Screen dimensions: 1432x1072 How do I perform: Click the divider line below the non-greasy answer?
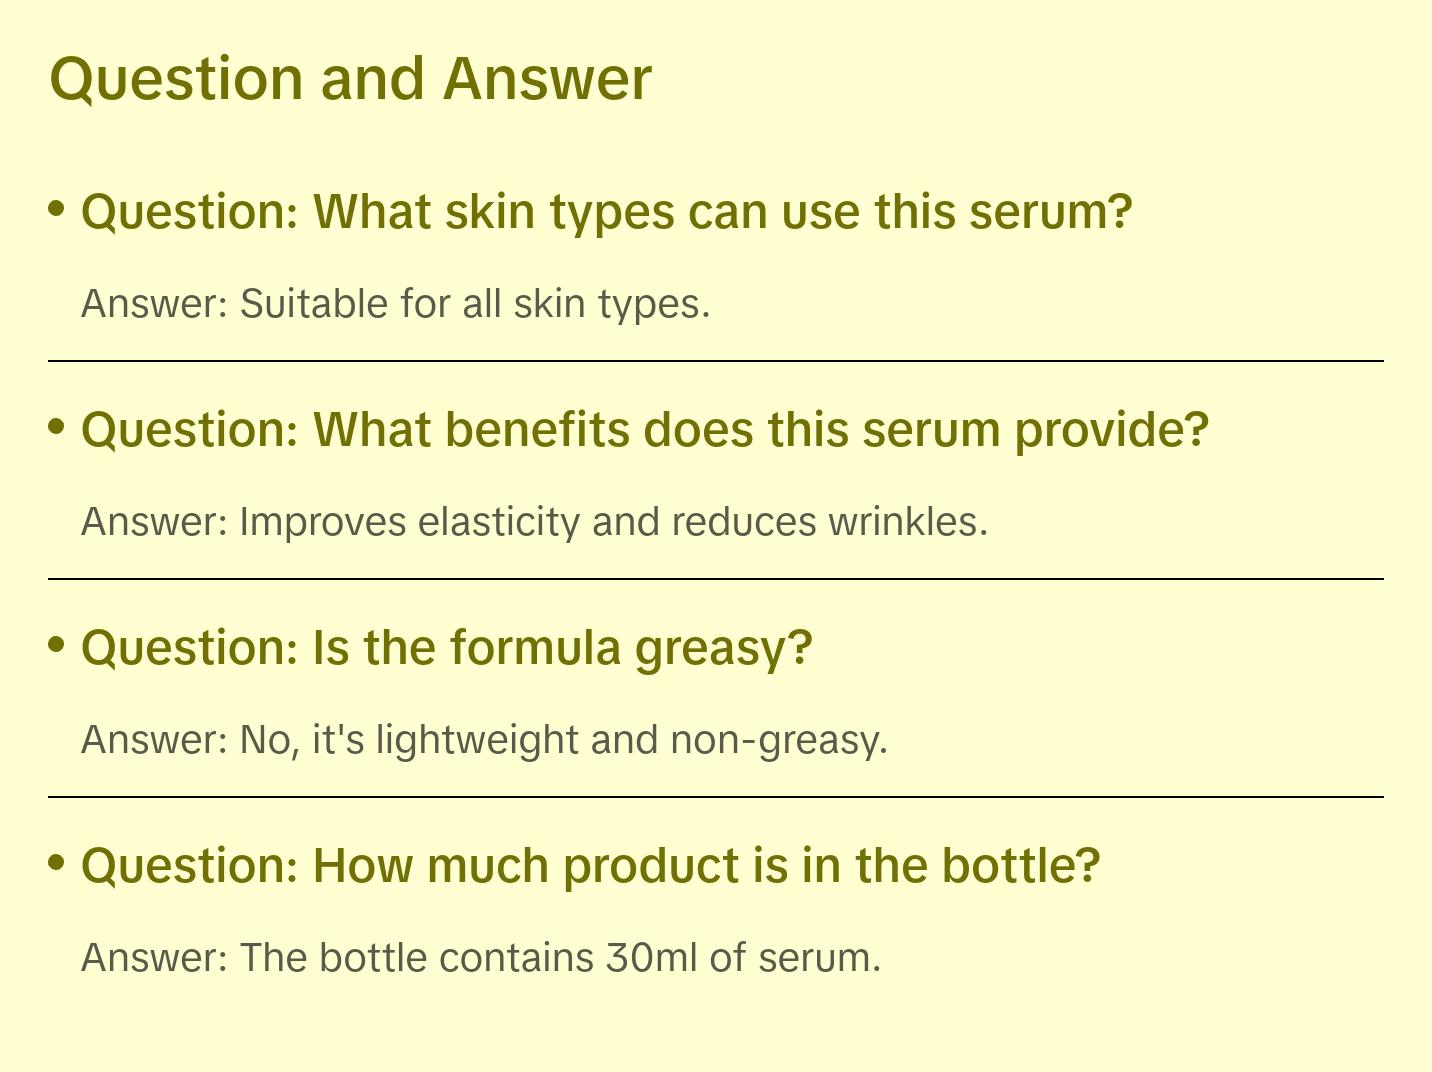[716, 797]
